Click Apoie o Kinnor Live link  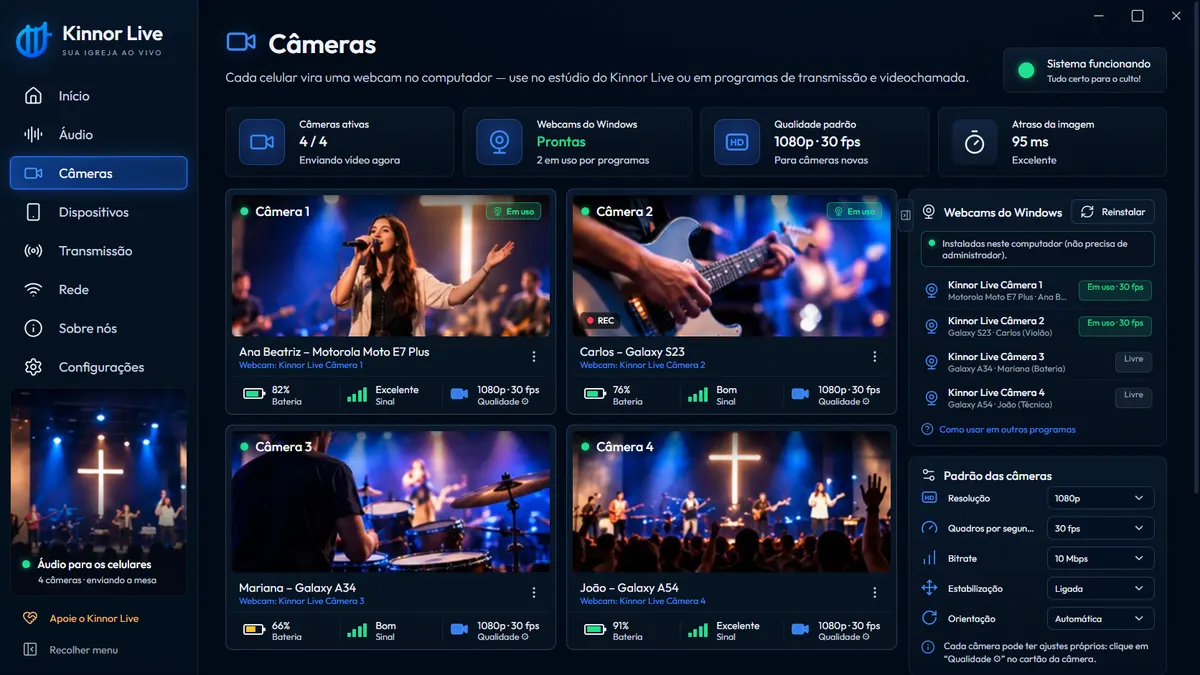point(81,618)
